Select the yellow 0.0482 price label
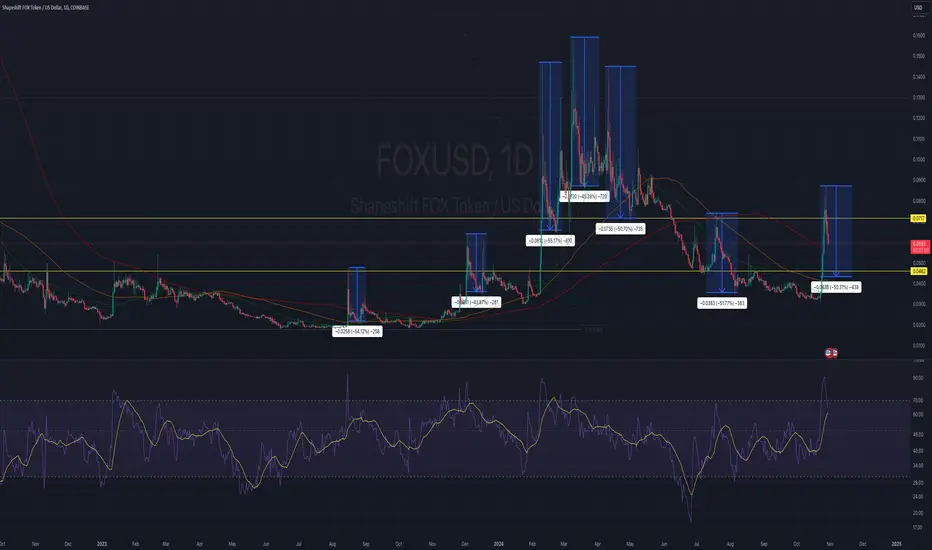Screen dimensions: 932x550 click(918, 271)
